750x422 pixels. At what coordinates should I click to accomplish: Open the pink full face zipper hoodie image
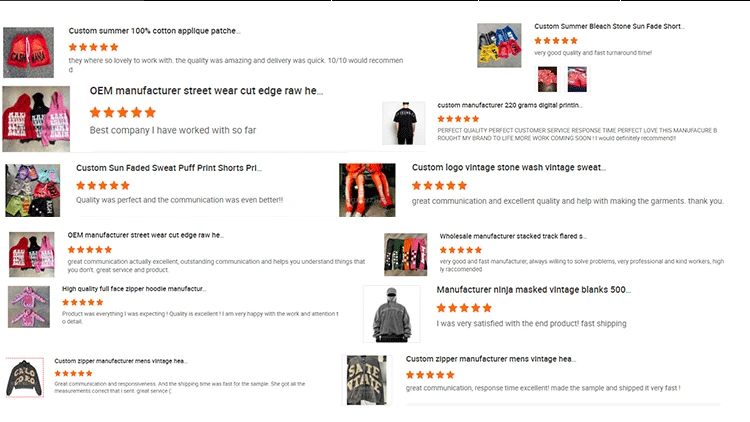pyautogui.click(x=29, y=307)
